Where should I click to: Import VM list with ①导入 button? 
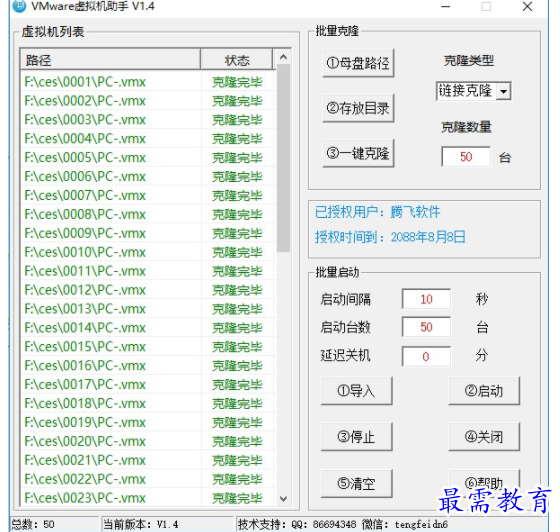pos(356,391)
